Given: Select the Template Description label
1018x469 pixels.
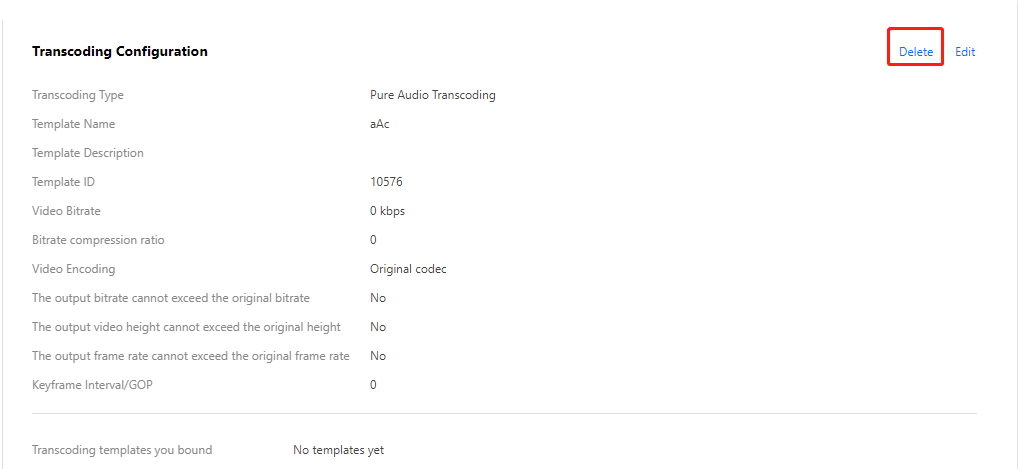Looking at the screenshot, I should 88,153.
